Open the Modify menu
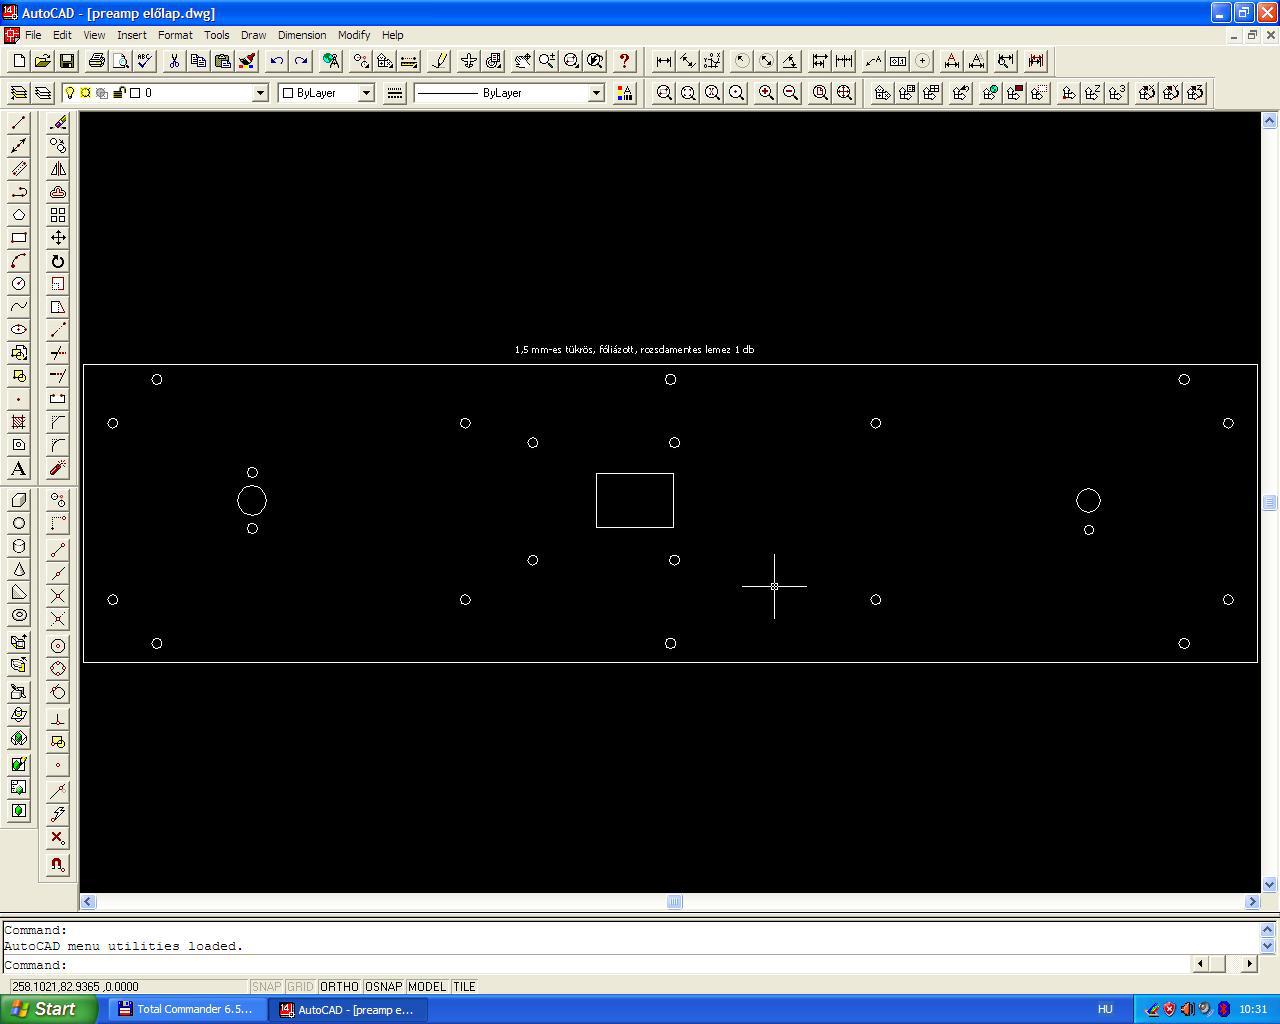1280x1024 pixels. [354, 35]
